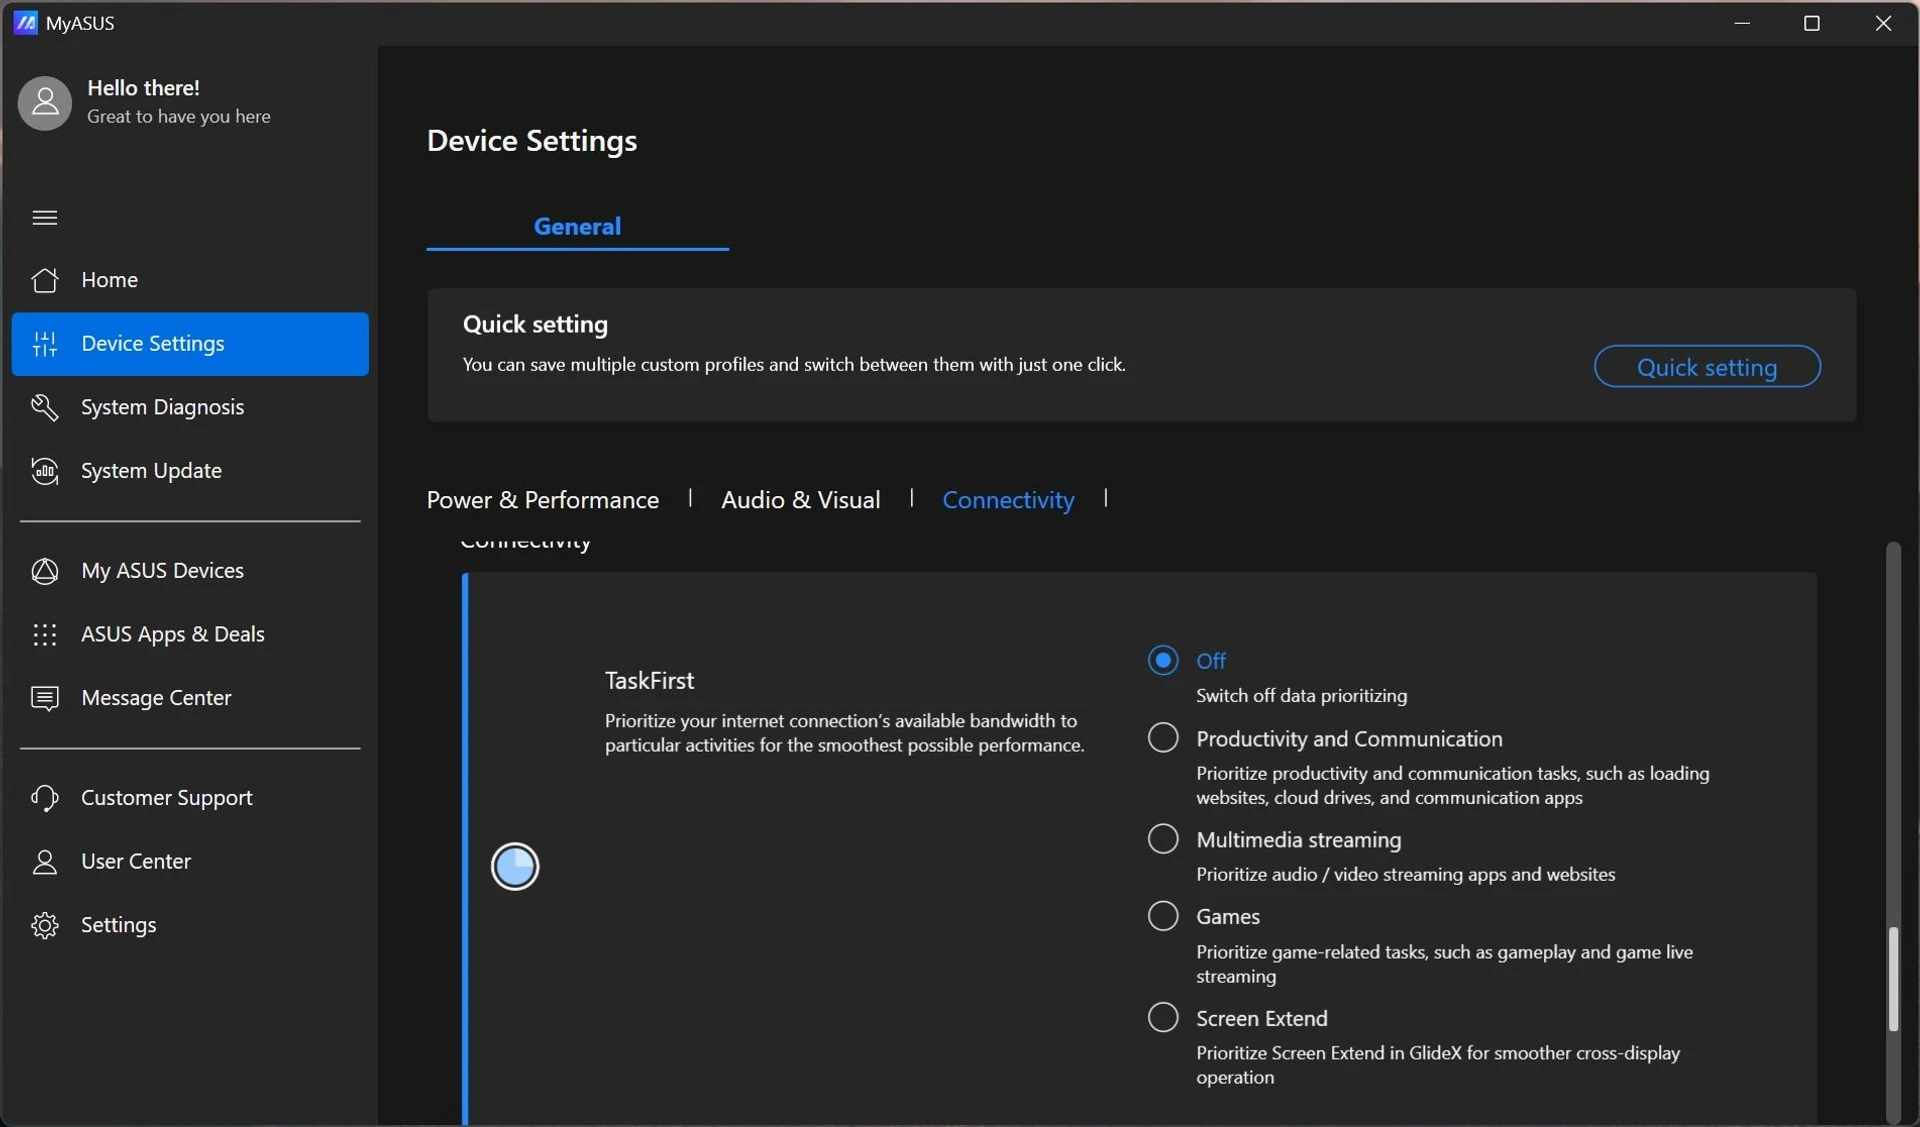Open Message Center from sidebar

click(190, 698)
